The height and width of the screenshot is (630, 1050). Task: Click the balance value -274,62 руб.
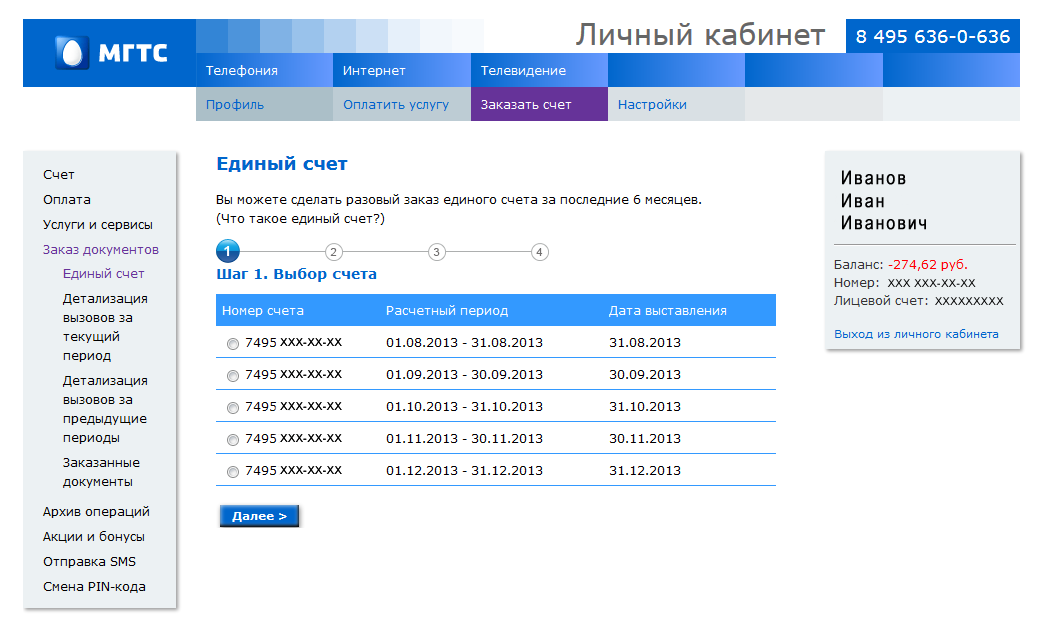click(928, 264)
